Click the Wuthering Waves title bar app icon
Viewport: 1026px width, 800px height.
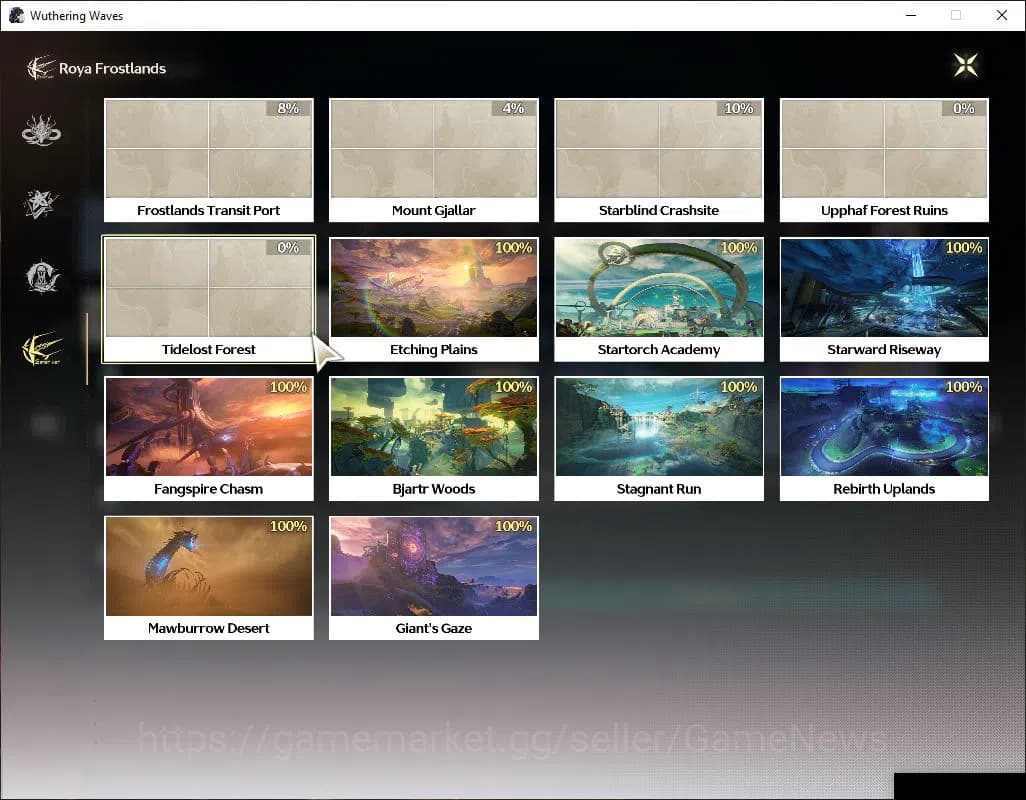pyautogui.click(x=16, y=15)
